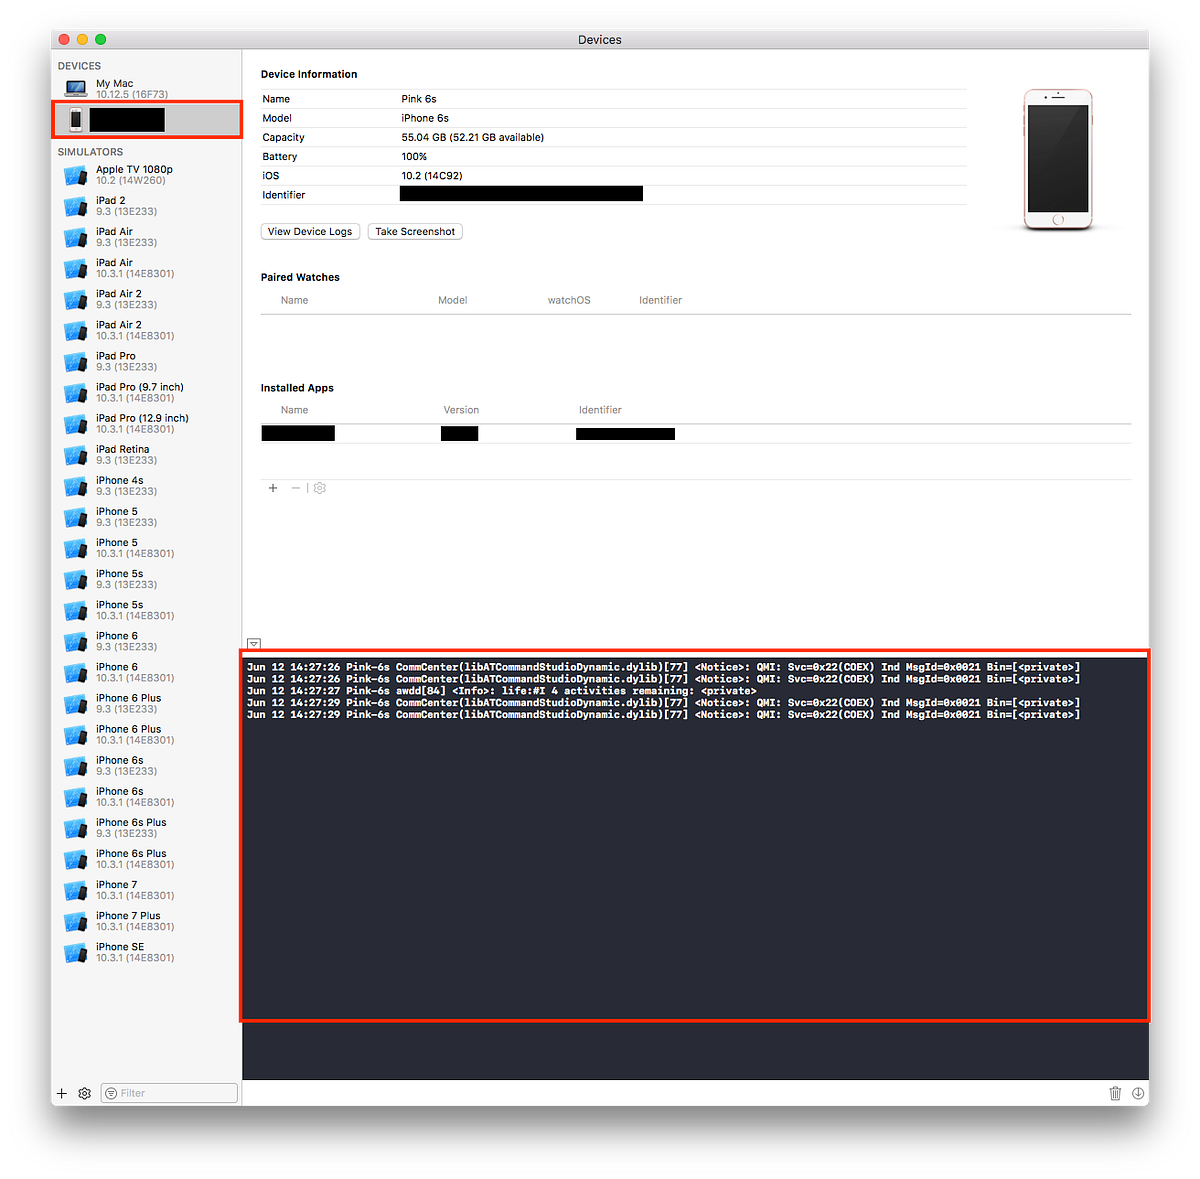Select the redacted app row in Installed Apps
The image size is (1200, 1179).
point(400,433)
